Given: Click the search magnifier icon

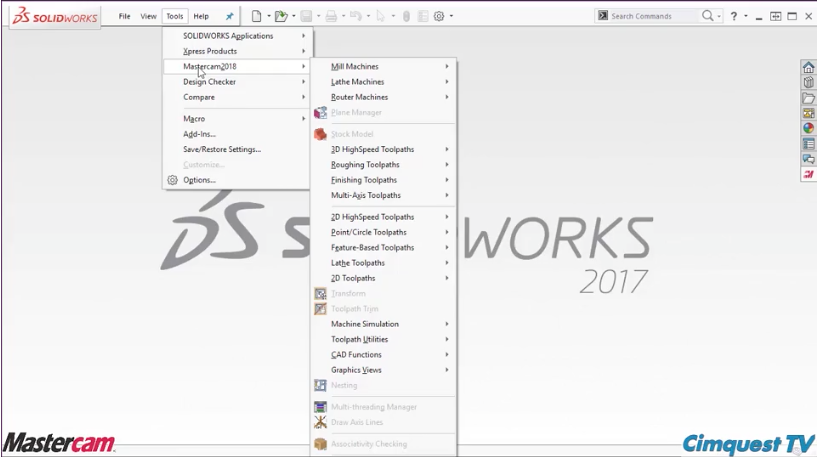Looking at the screenshot, I should point(707,16).
